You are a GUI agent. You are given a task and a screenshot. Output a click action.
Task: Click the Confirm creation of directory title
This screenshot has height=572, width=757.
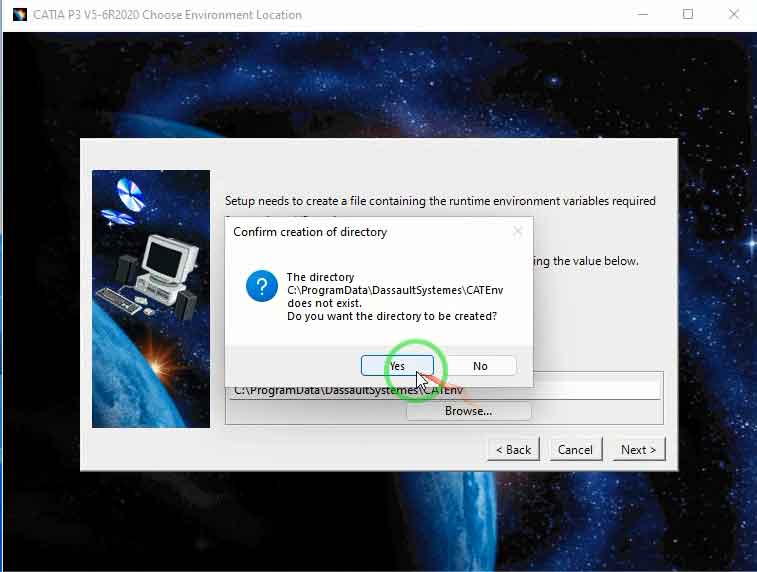[x=310, y=232]
